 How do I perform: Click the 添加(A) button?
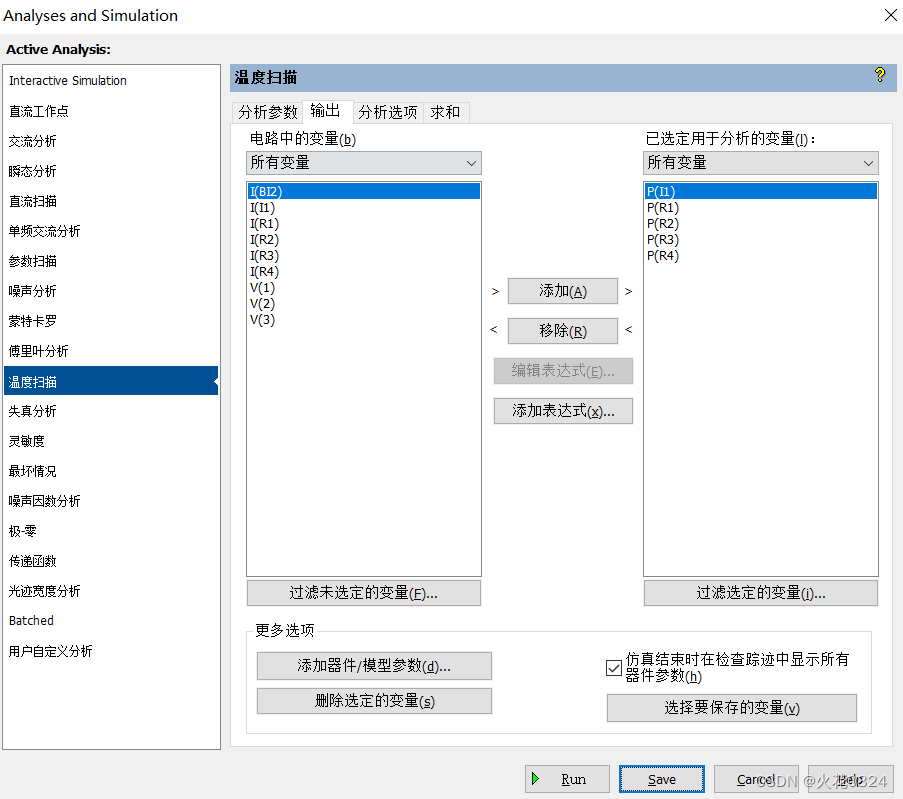(x=562, y=291)
